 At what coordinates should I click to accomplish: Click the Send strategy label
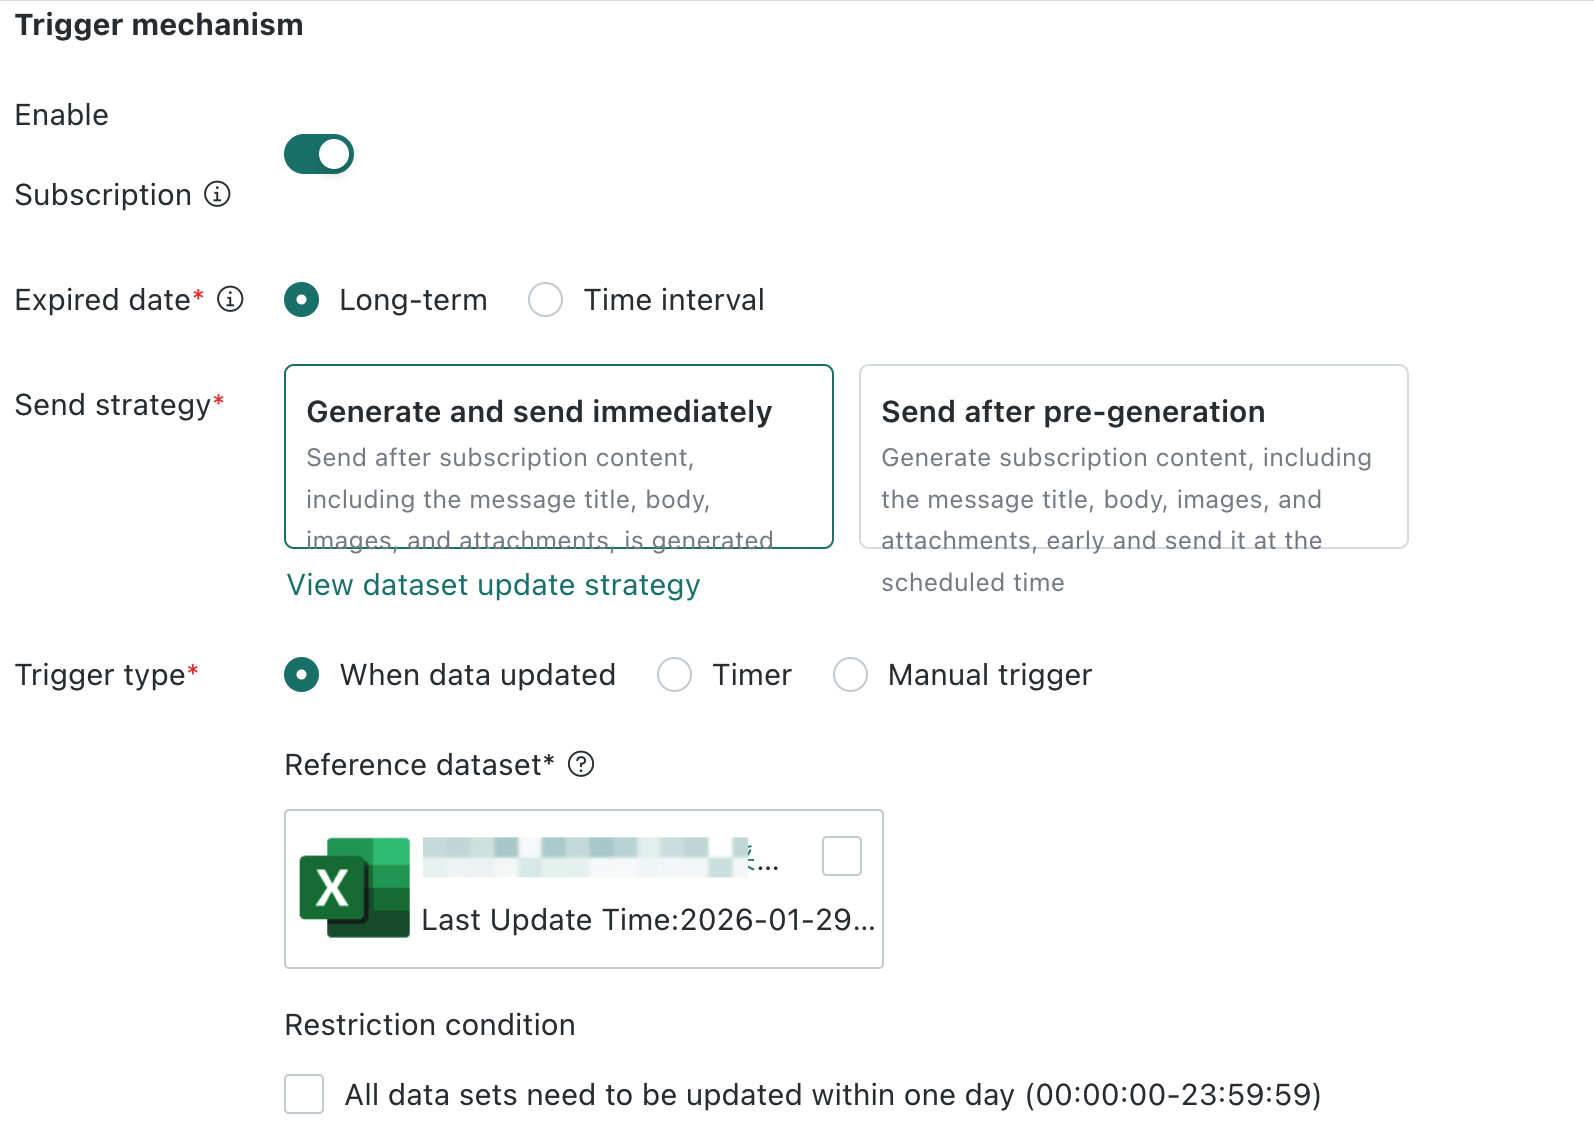119,405
